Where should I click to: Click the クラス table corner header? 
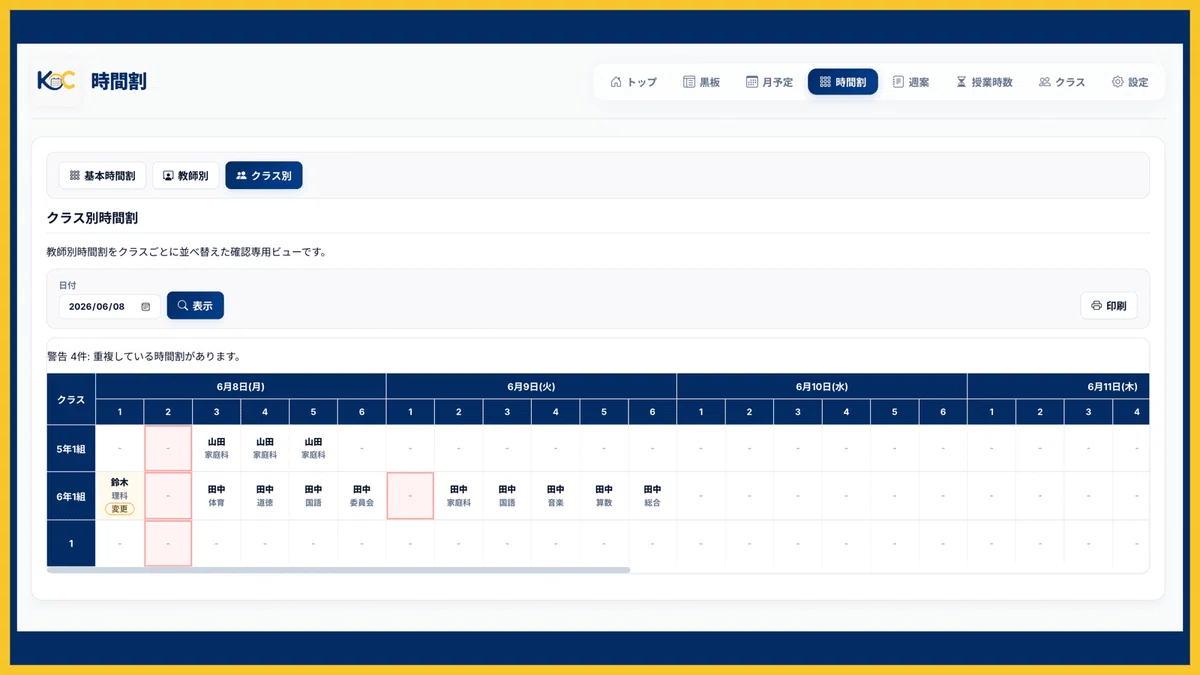pyautogui.click(x=71, y=399)
